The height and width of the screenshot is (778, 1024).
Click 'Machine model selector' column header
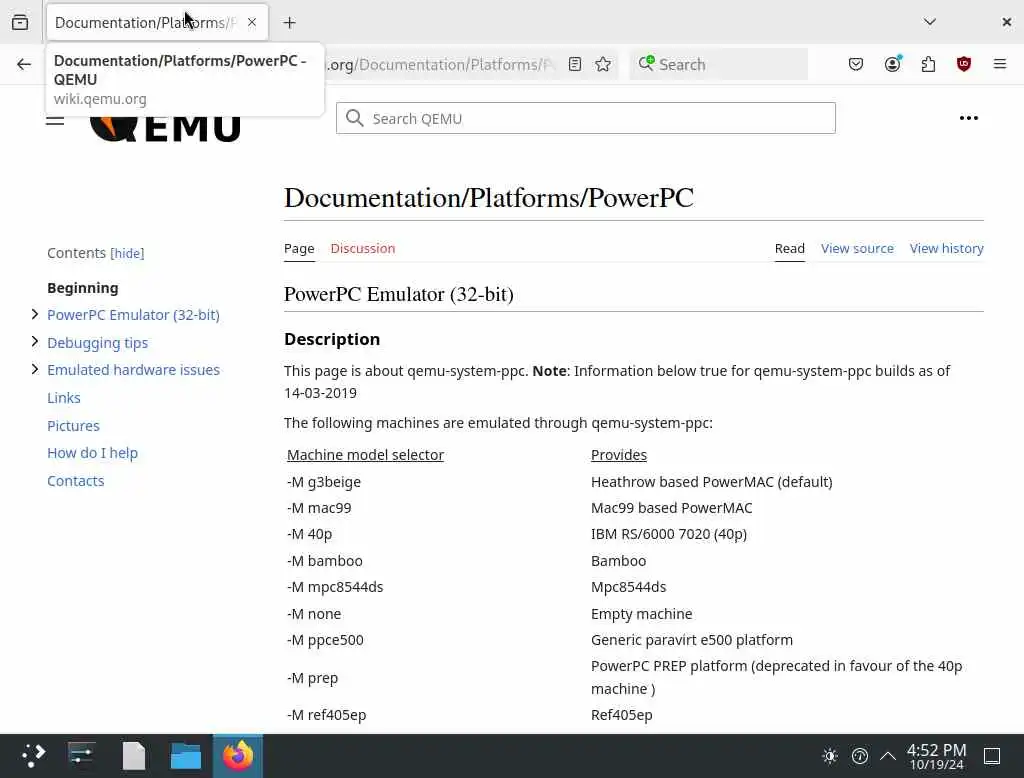(x=365, y=455)
